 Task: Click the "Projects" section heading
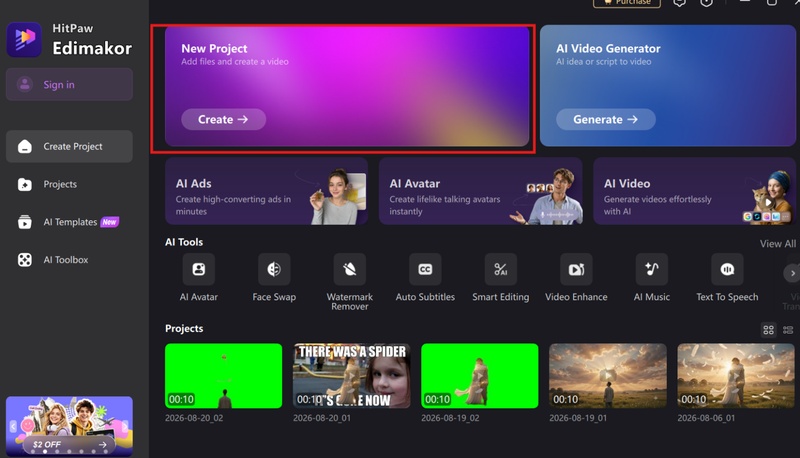[x=184, y=328]
